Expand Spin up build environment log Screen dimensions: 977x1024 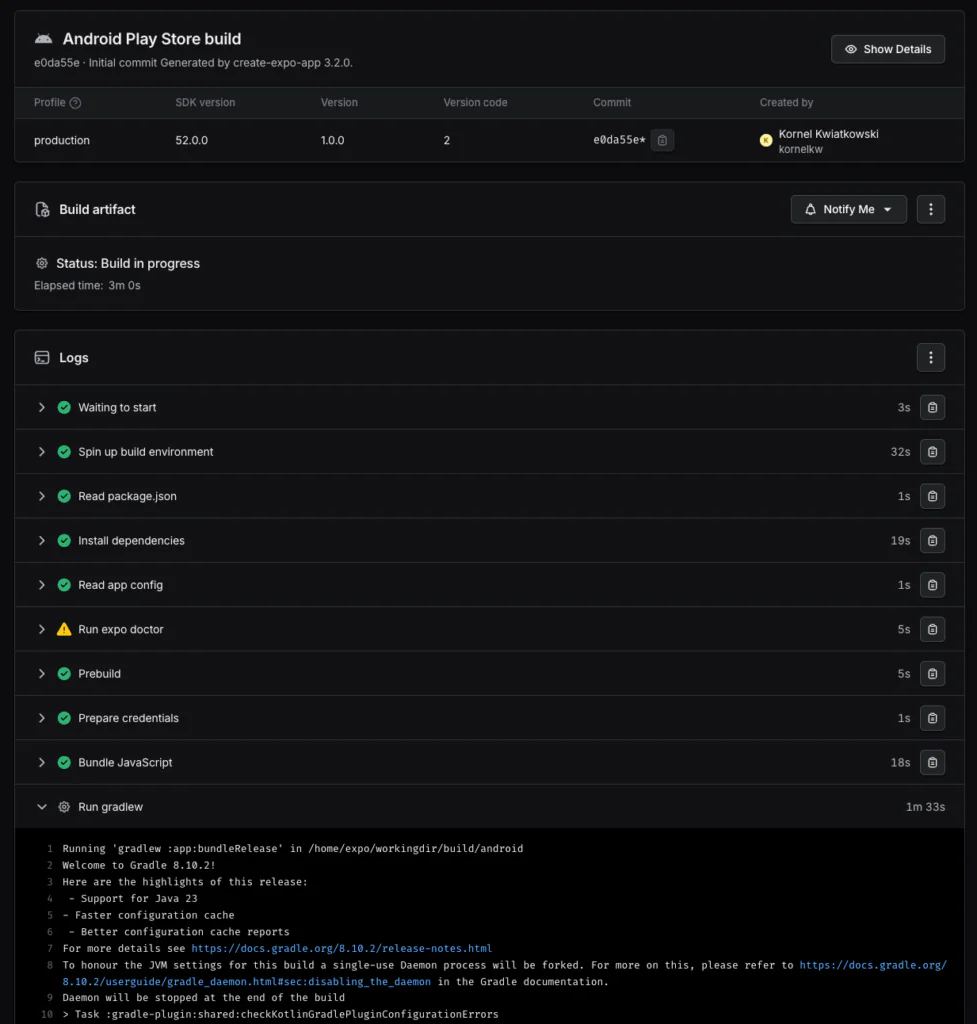[x=42, y=452]
